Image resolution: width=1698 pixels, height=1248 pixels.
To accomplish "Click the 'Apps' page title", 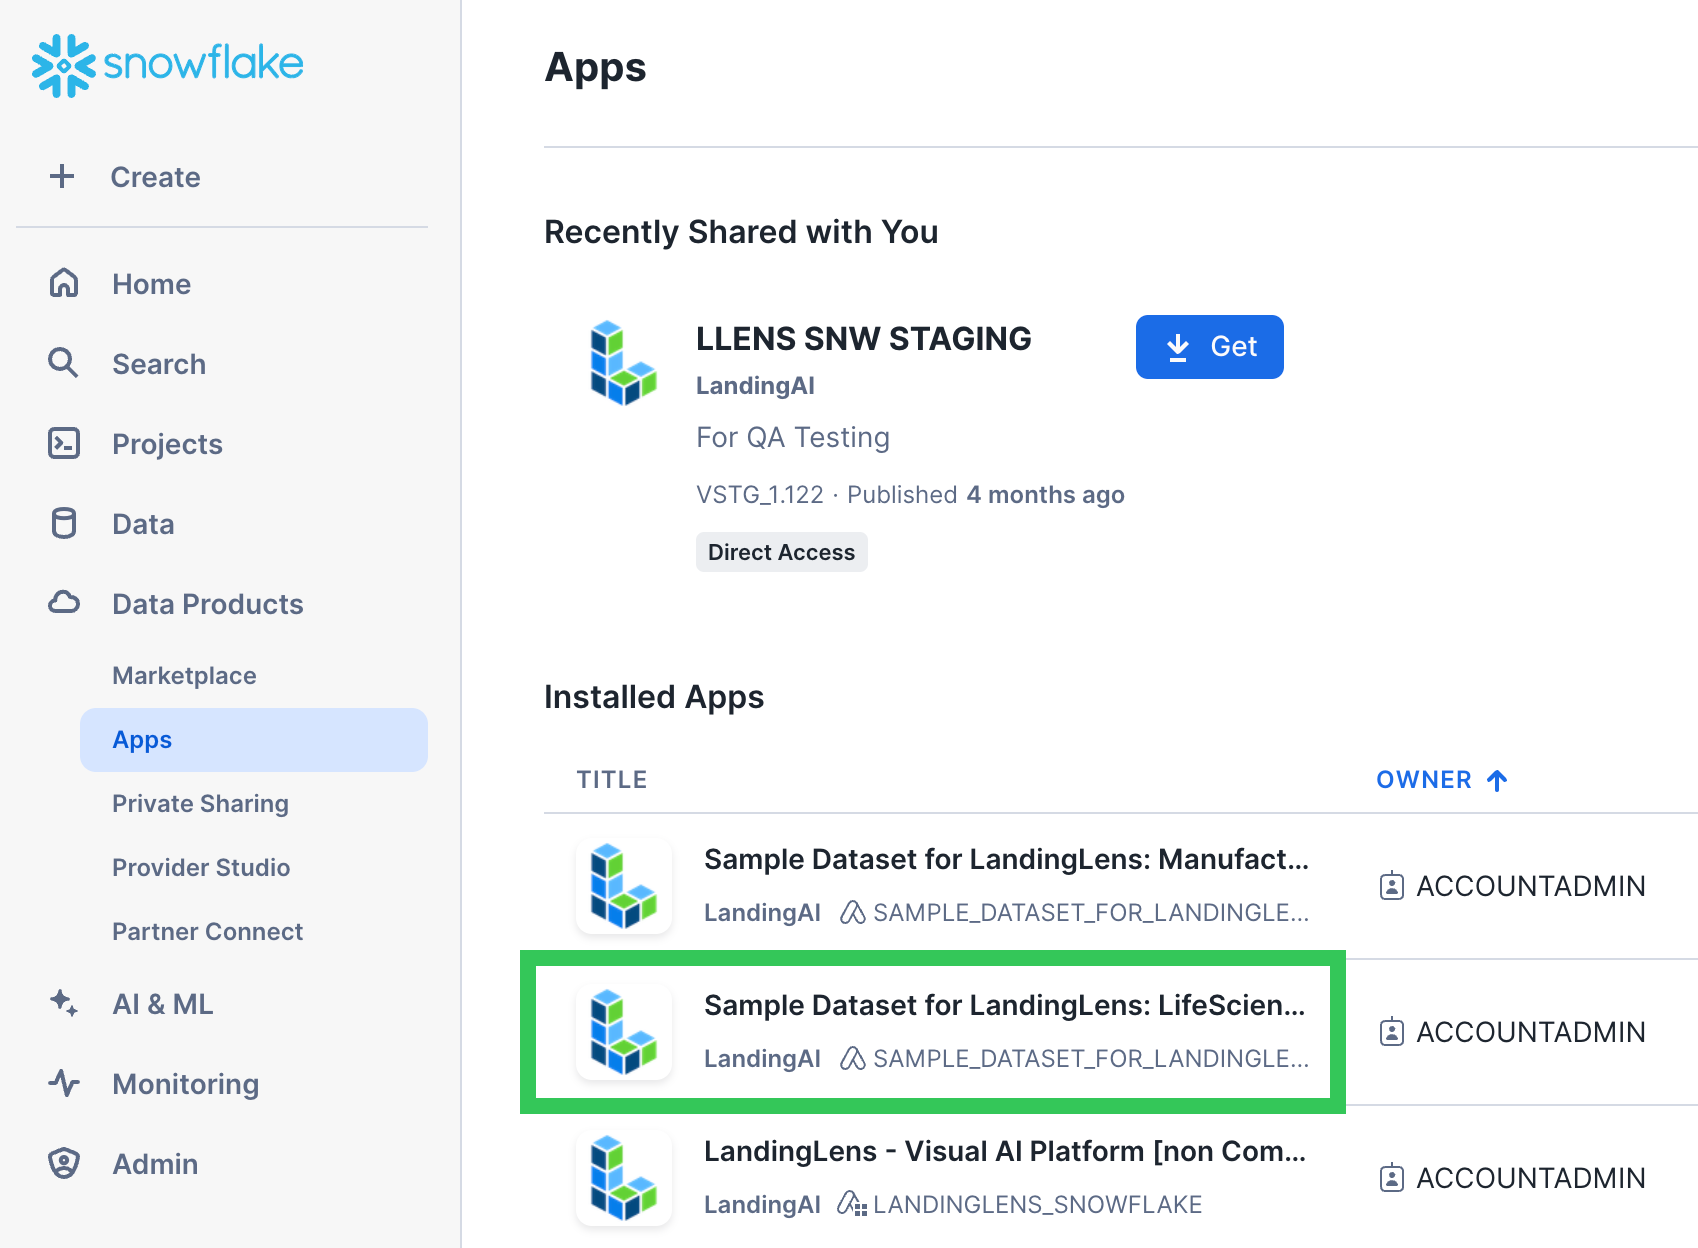I will 595,68.
